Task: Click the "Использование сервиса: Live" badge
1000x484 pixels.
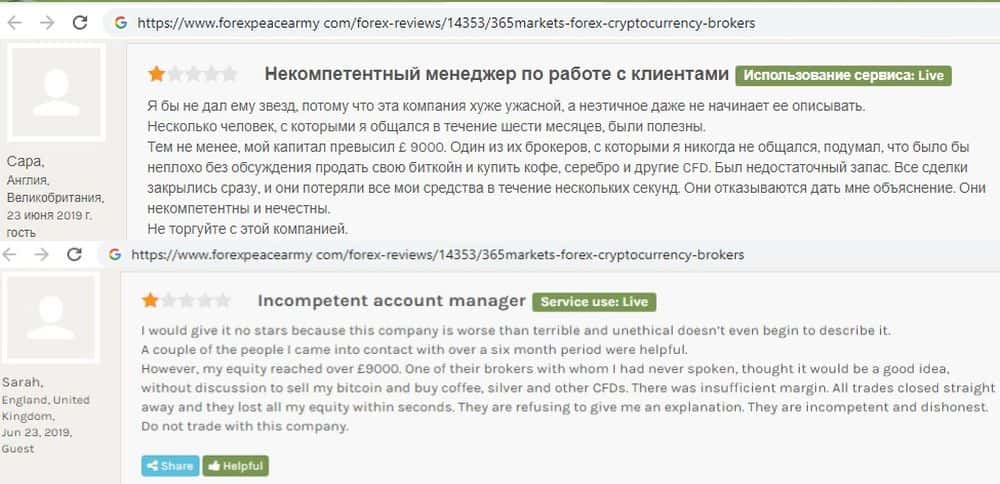Action: click(843, 75)
